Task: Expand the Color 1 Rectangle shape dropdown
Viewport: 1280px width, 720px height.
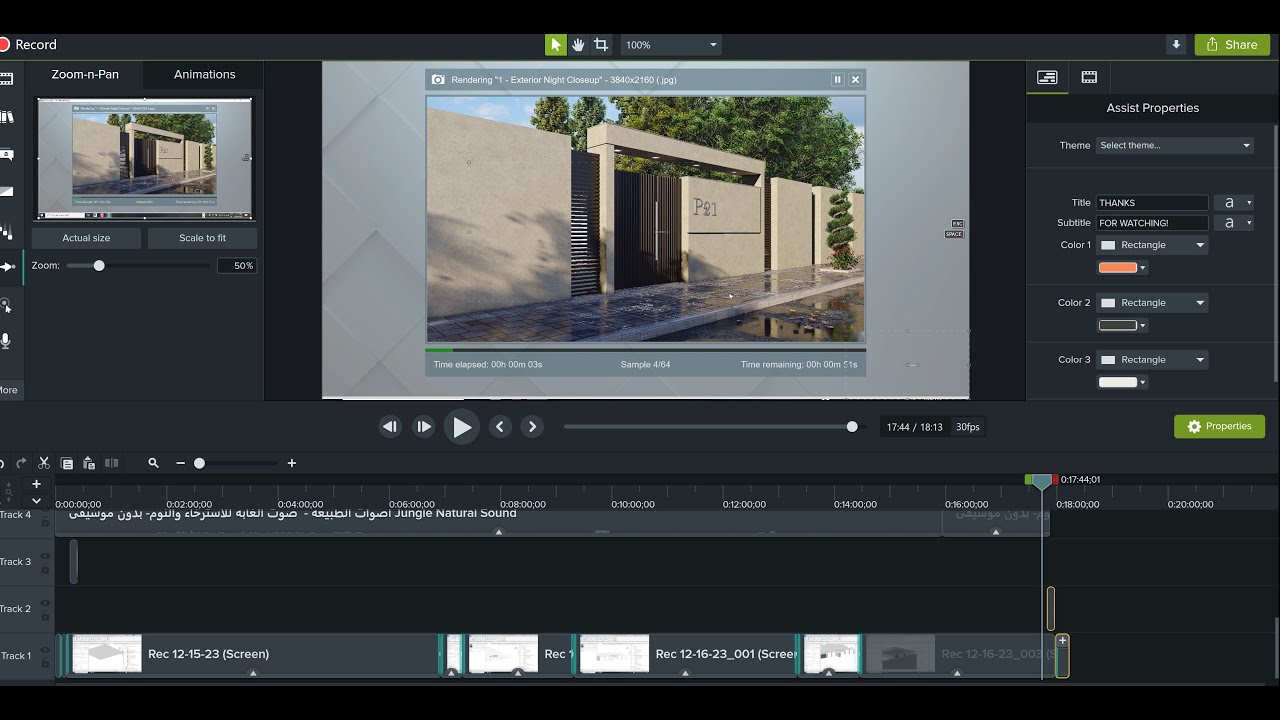Action: [x=1152, y=245]
